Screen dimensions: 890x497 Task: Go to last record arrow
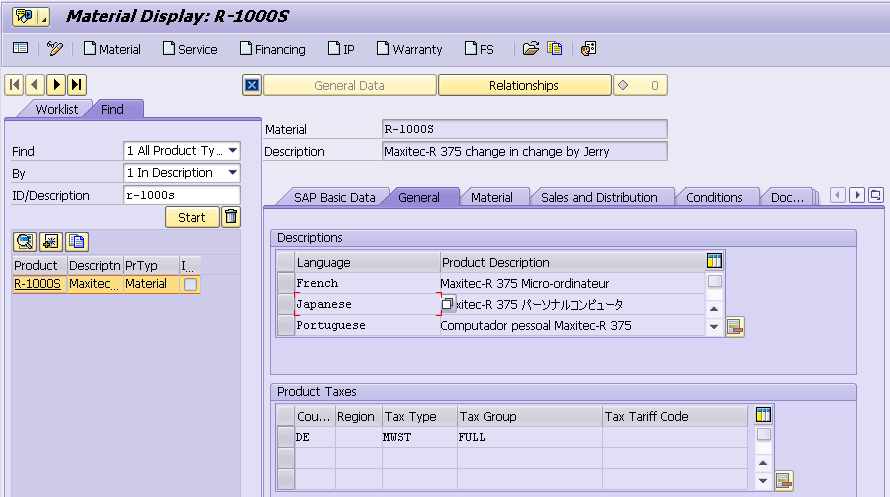pos(77,85)
